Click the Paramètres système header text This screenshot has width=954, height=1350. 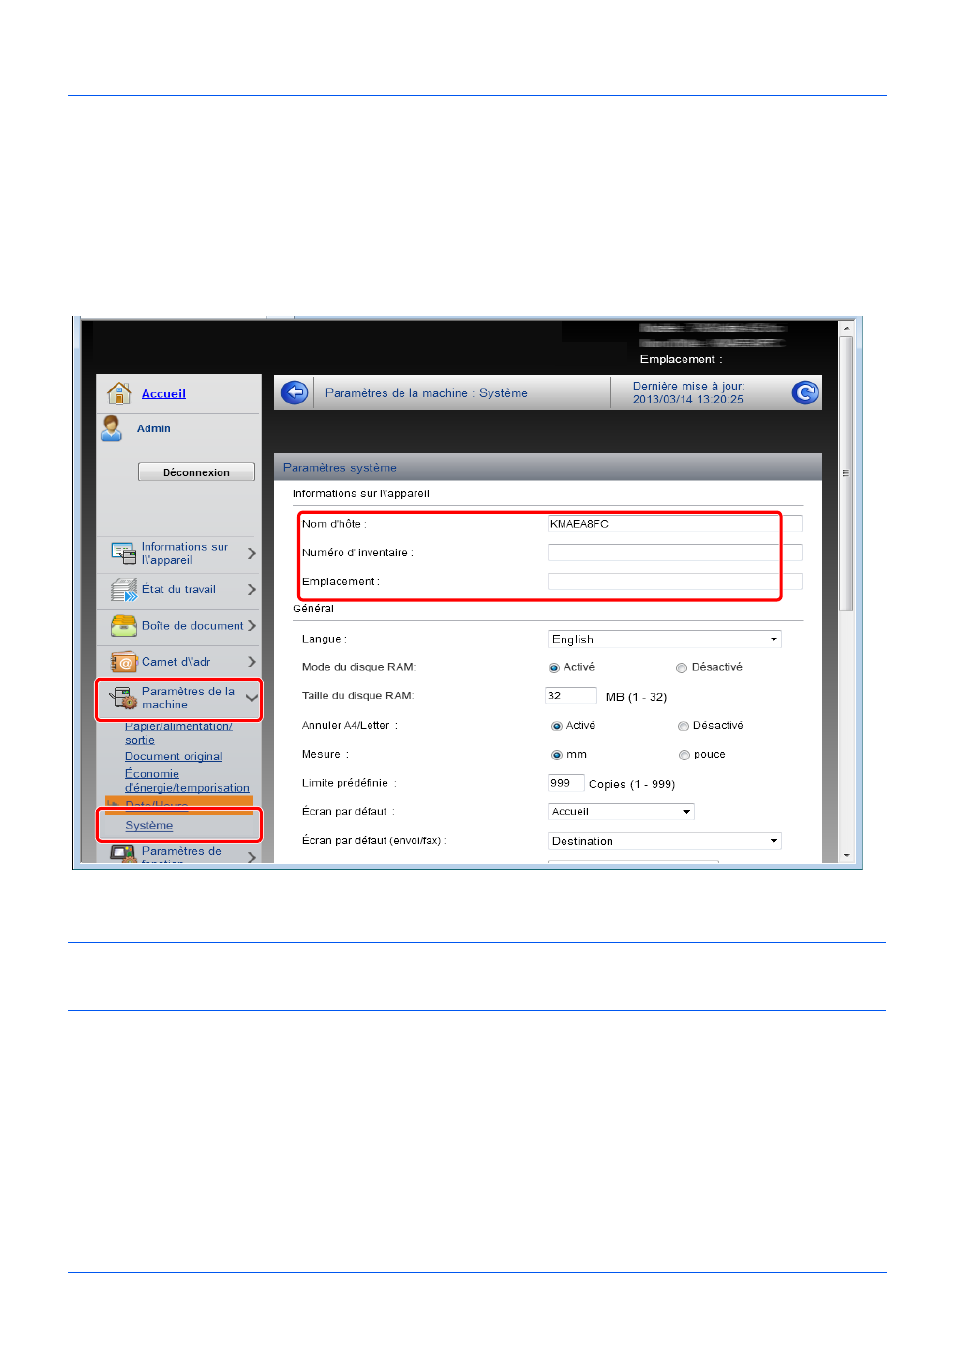pos(340,468)
